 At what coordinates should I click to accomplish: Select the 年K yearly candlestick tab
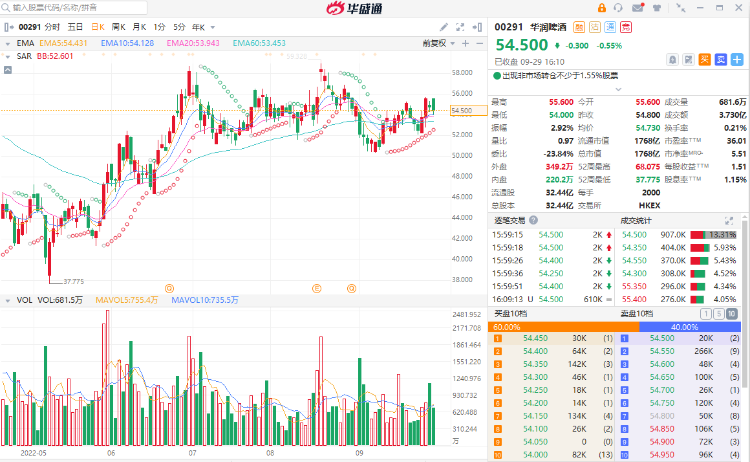coord(199,27)
